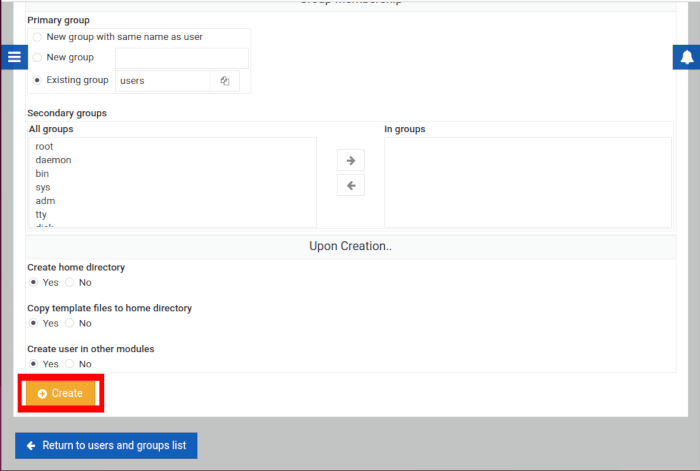
Task: Set Create user in other modules to Yes
Action: (33, 364)
